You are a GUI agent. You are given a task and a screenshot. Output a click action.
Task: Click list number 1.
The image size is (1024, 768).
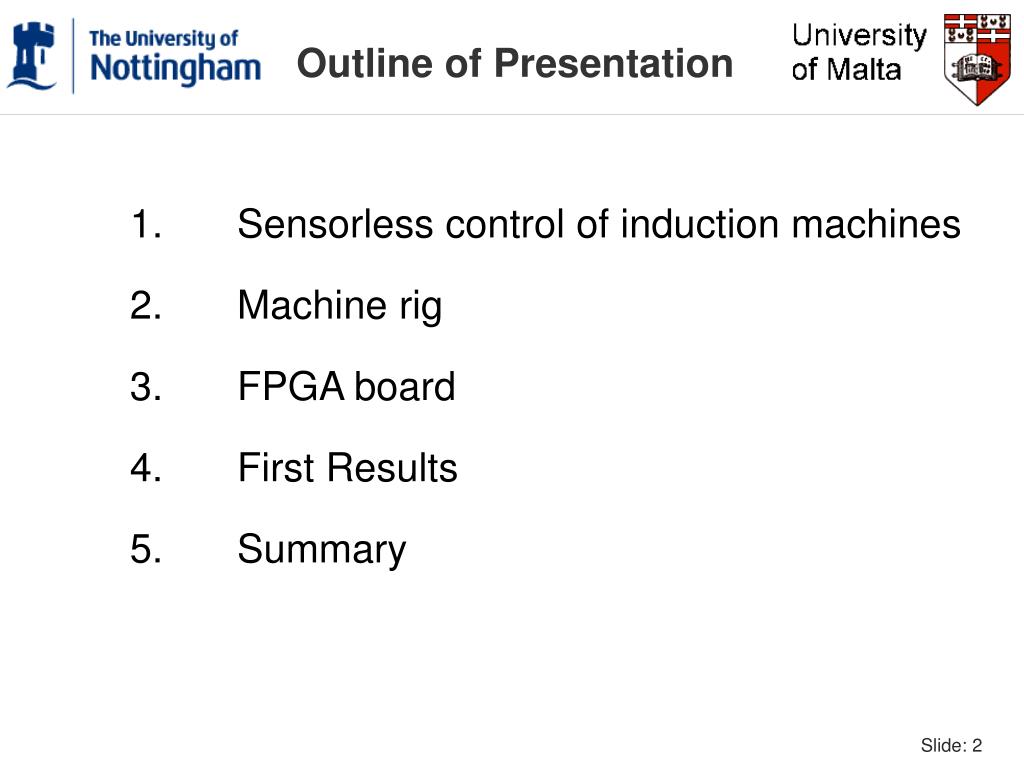tap(146, 224)
